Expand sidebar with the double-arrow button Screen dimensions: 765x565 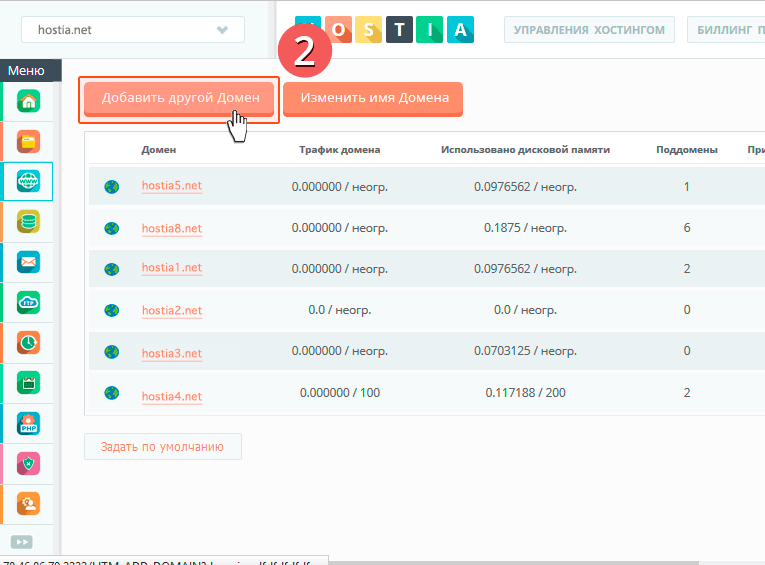[21, 542]
